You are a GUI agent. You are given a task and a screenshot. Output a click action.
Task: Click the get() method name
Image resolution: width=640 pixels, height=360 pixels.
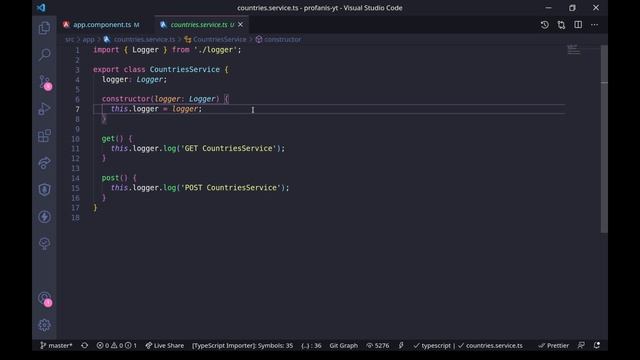pyautogui.click(x=108, y=138)
